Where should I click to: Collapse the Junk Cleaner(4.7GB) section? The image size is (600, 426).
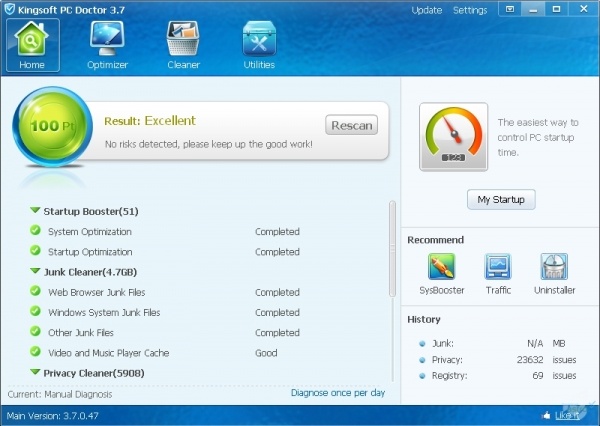tap(35, 271)
